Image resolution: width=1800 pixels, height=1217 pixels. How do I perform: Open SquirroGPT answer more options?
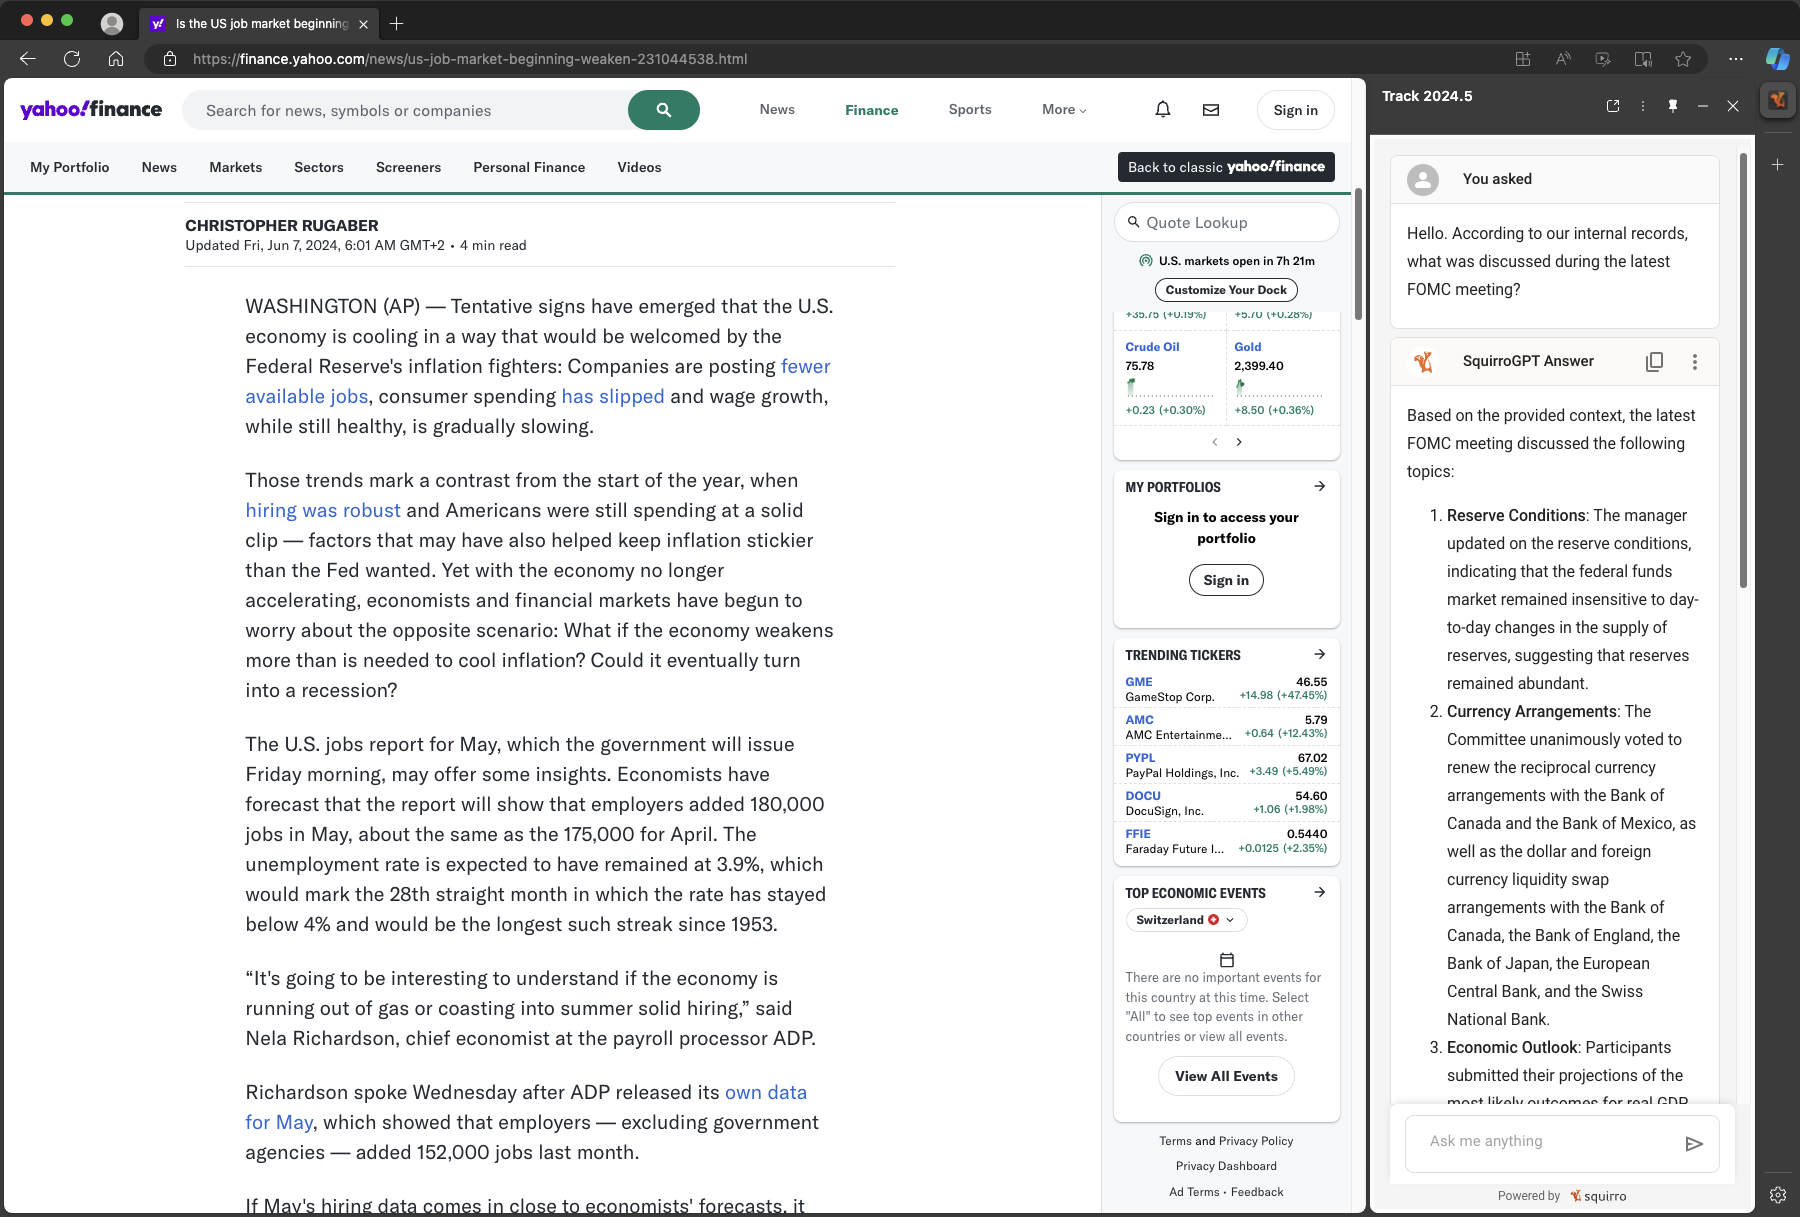(x=1695, y=362)
